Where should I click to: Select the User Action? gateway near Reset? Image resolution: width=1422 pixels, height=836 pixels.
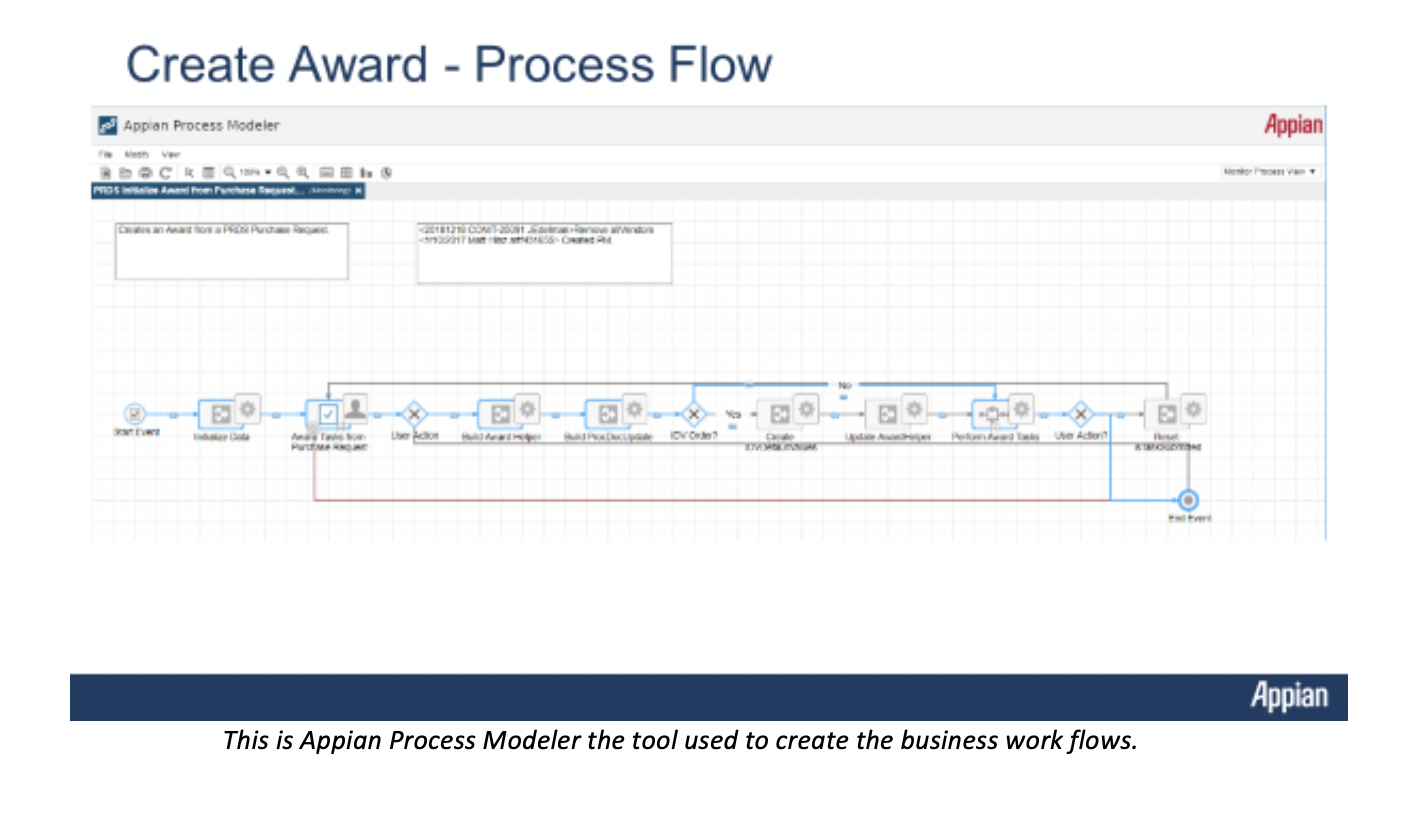(x=1080, y=413)
